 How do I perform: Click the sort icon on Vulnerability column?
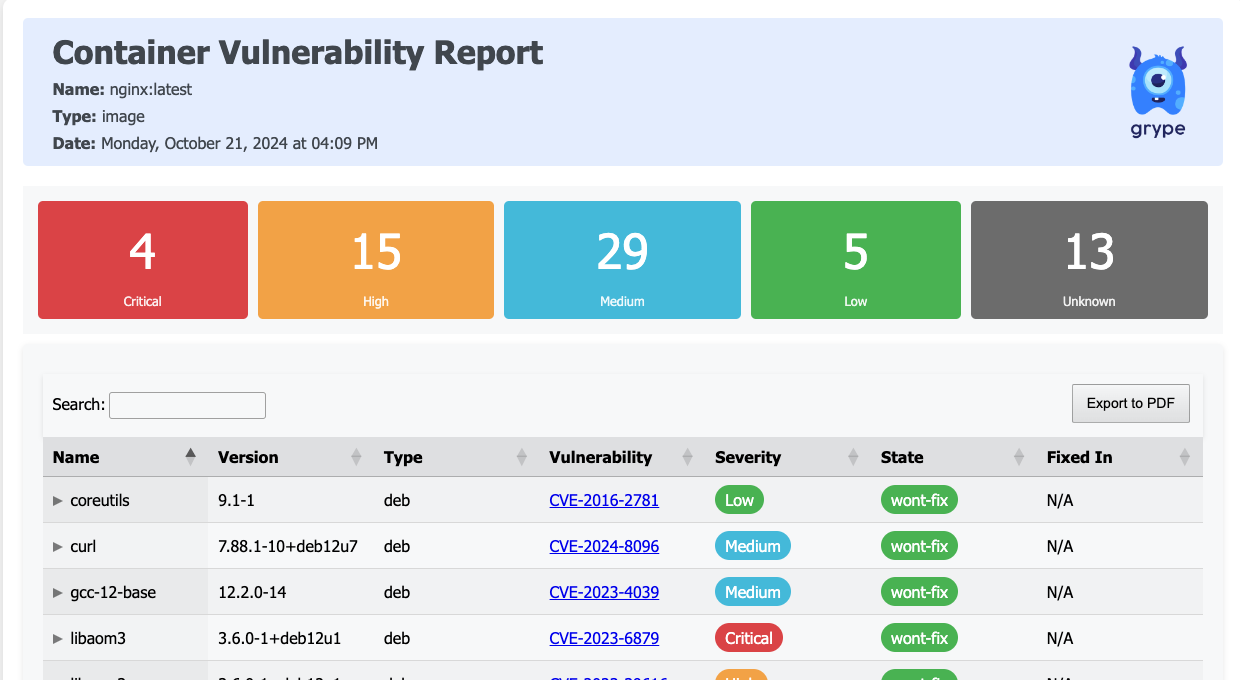pos(688,456)
